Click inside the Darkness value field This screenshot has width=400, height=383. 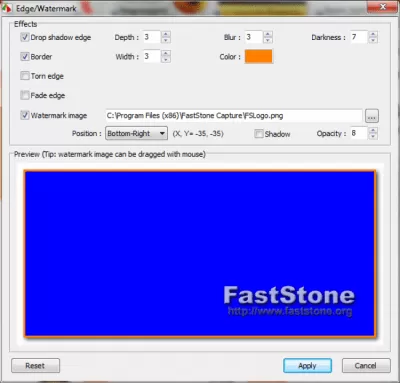[359, 37]
